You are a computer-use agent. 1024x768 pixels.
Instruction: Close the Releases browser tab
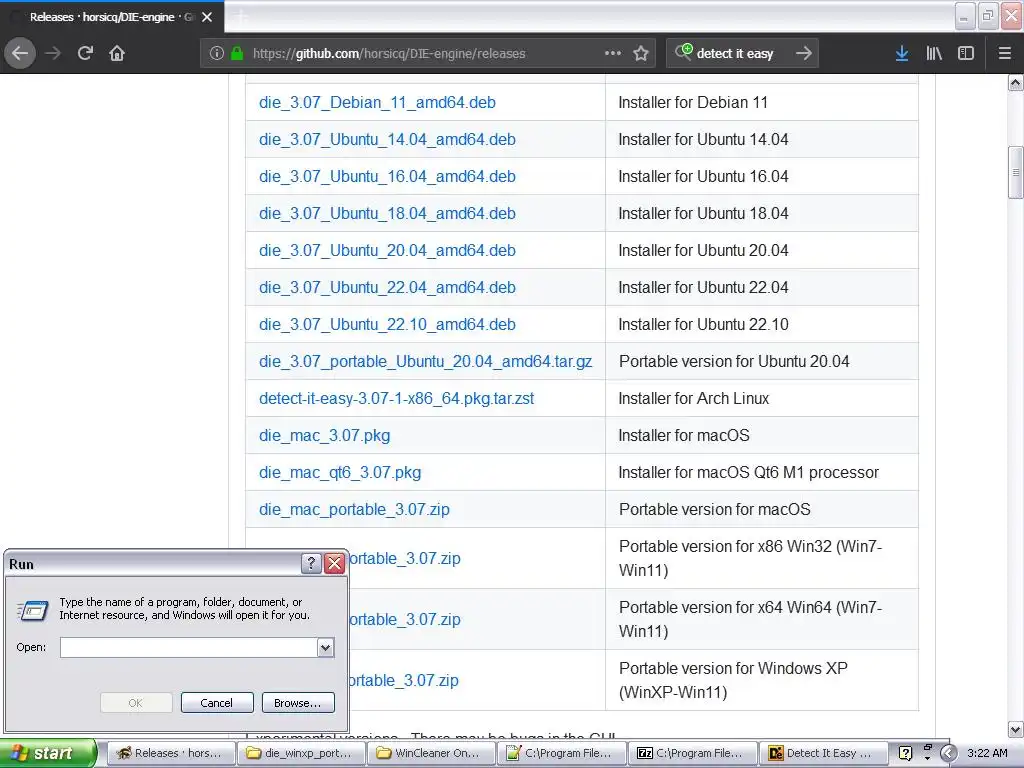207,17
